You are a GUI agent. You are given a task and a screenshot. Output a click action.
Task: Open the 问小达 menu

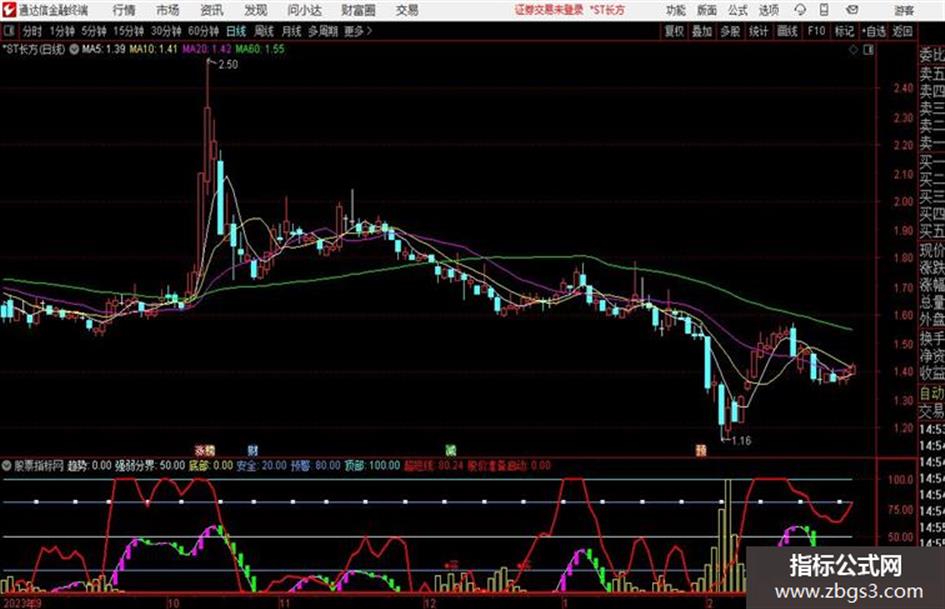pos(305,10)
